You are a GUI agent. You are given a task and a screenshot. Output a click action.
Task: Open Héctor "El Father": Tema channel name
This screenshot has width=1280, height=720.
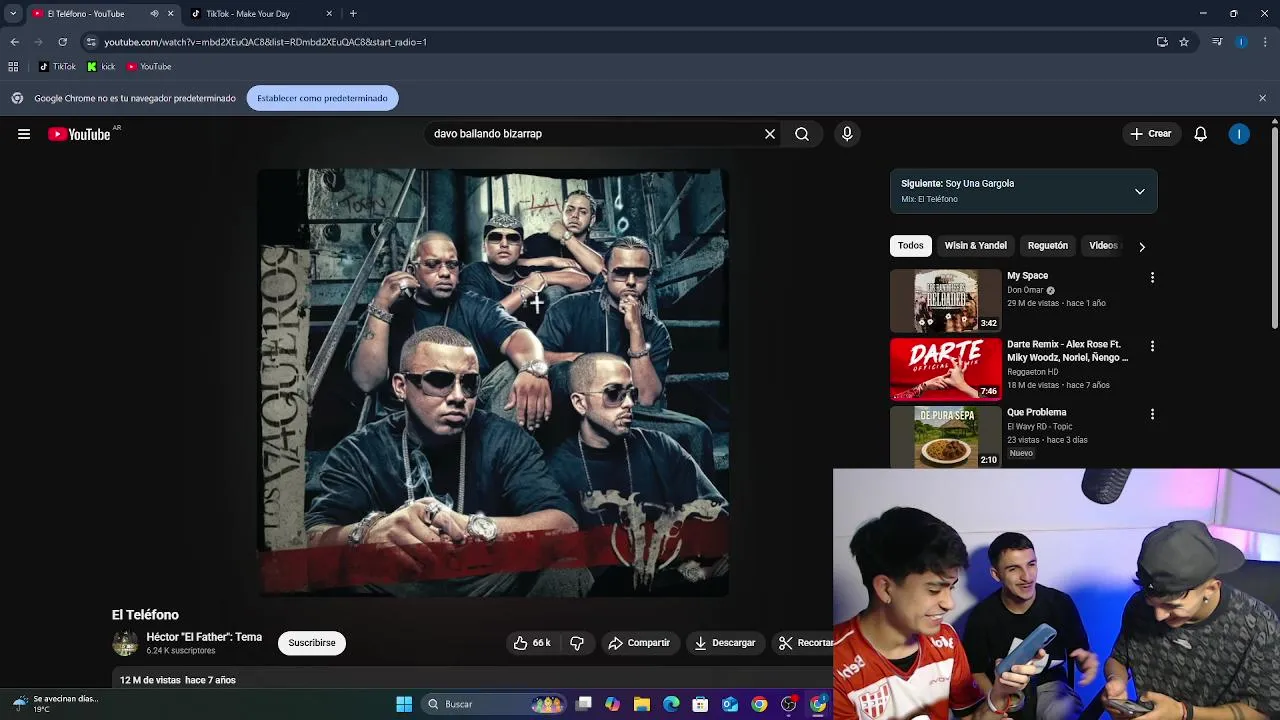204,637
